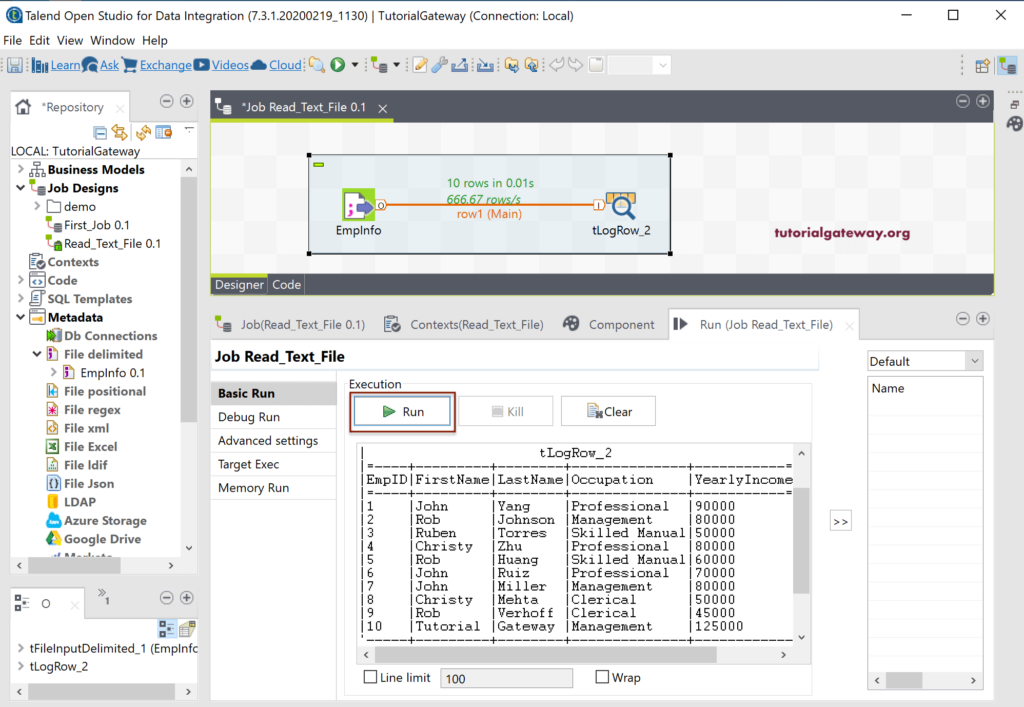Image resolution: width=1024 pixels, height=707 pixels.
Task: Select First_Job 0.1 in repository tree
Action: coord(97,225)
